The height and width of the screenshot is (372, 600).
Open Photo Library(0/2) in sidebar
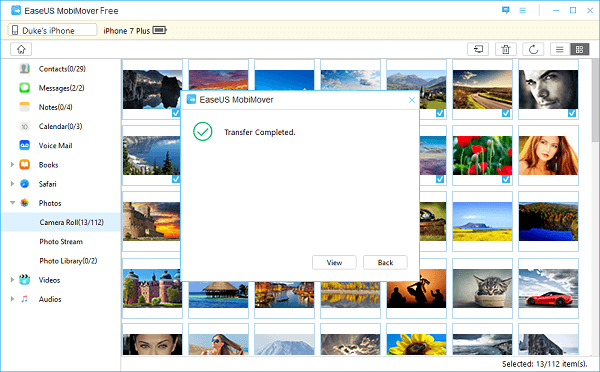click(x=68, y=261)
